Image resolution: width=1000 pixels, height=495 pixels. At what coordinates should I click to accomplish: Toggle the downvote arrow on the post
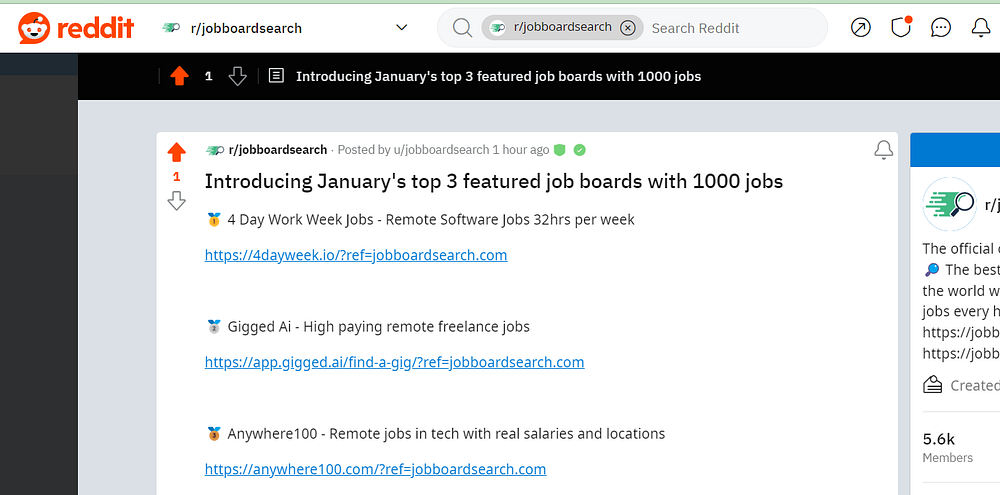tap(177, 201)
